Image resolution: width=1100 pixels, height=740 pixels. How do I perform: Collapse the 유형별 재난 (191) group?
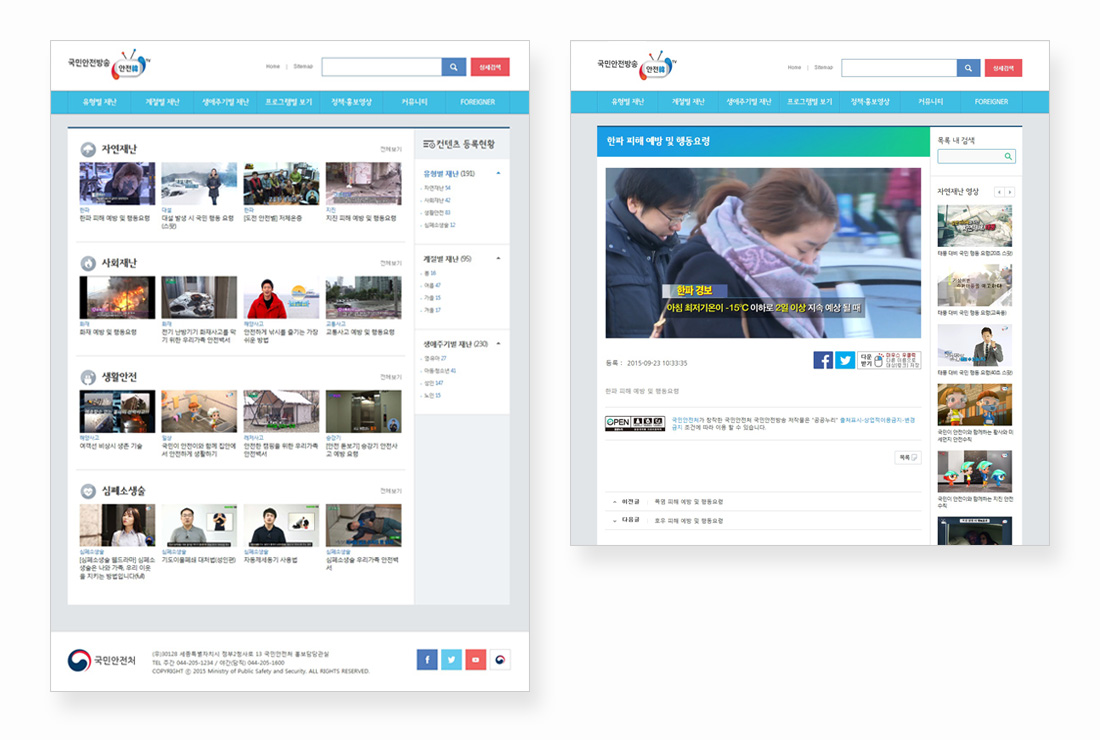pos(498,173)
